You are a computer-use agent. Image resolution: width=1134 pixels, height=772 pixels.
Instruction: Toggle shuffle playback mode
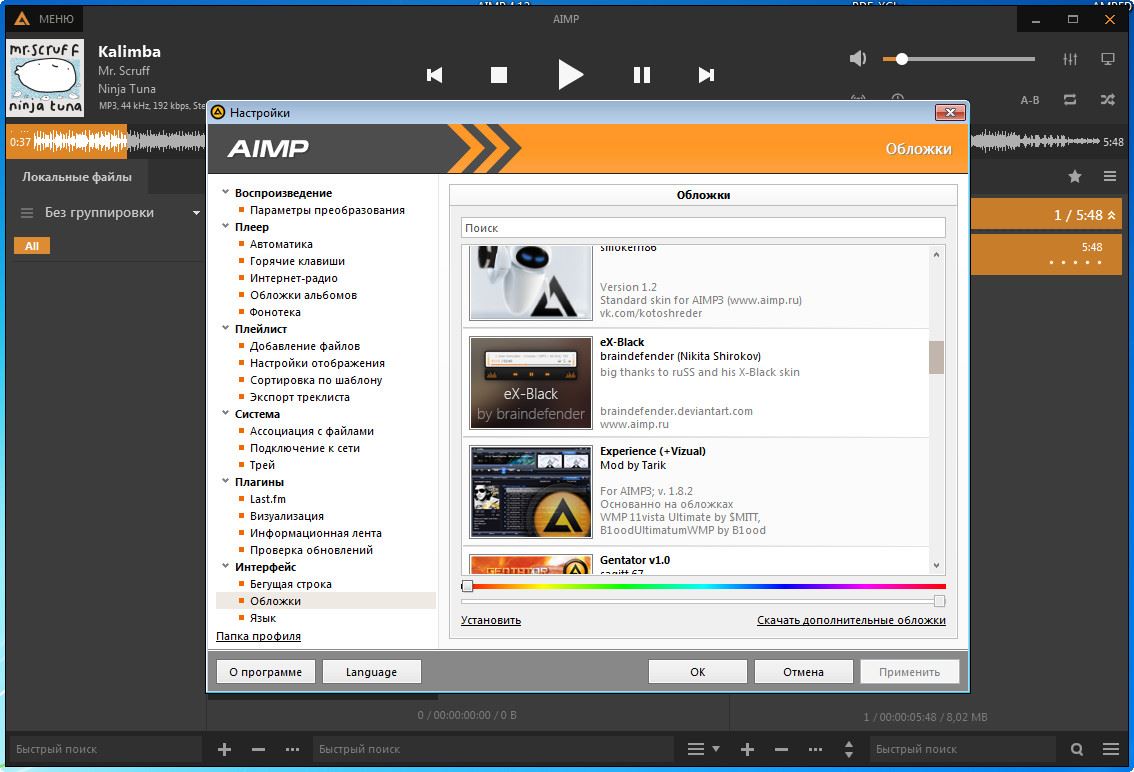pyautogui.click(x=1107, y=100)
